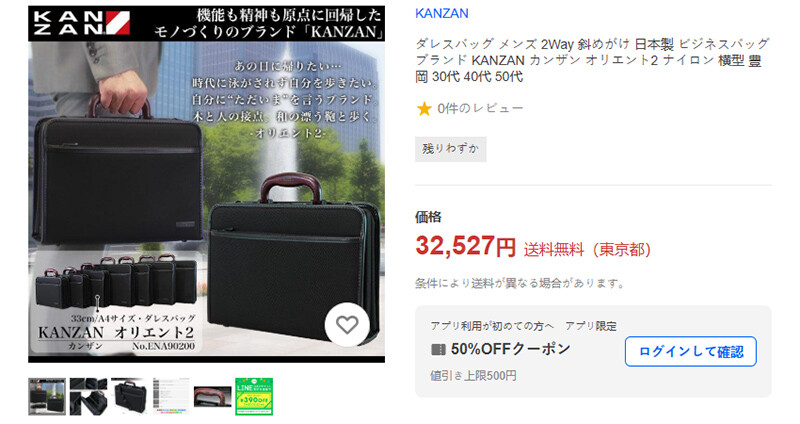Click the KANZAN logo in the product banner
This screenshot has width=800, height=424.
pyautogui.click(x=81, y=23)
